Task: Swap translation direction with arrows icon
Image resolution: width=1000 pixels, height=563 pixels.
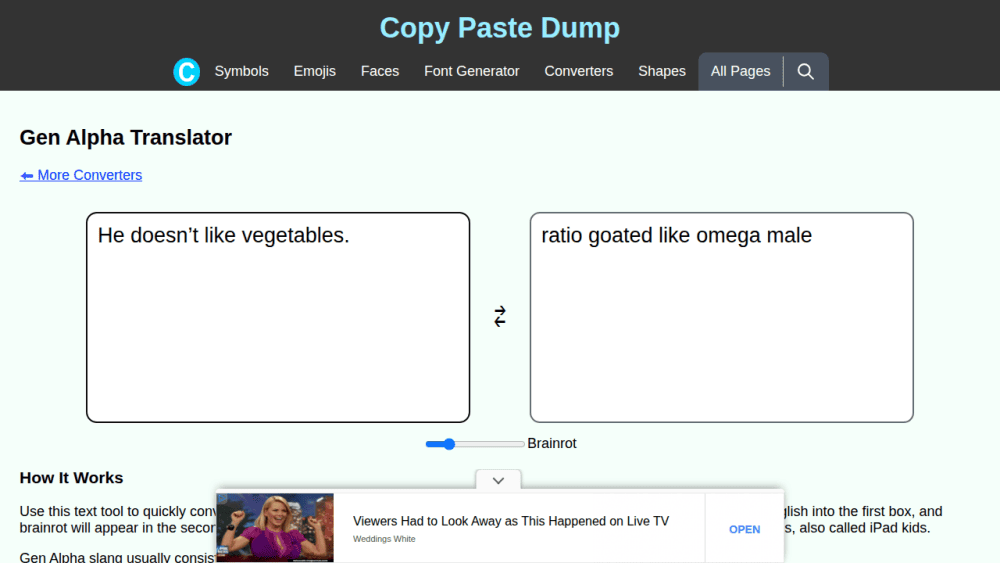Action: click(500, 316)
